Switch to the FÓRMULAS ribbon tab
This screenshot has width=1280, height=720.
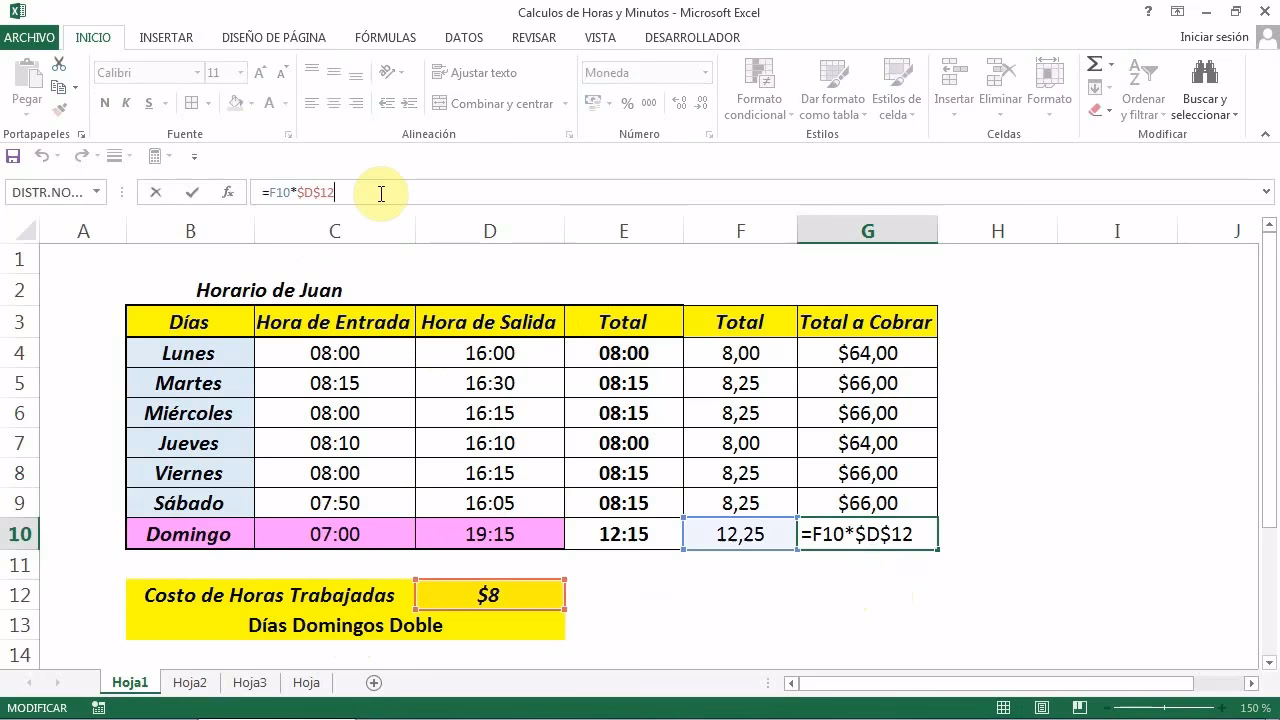385,38
